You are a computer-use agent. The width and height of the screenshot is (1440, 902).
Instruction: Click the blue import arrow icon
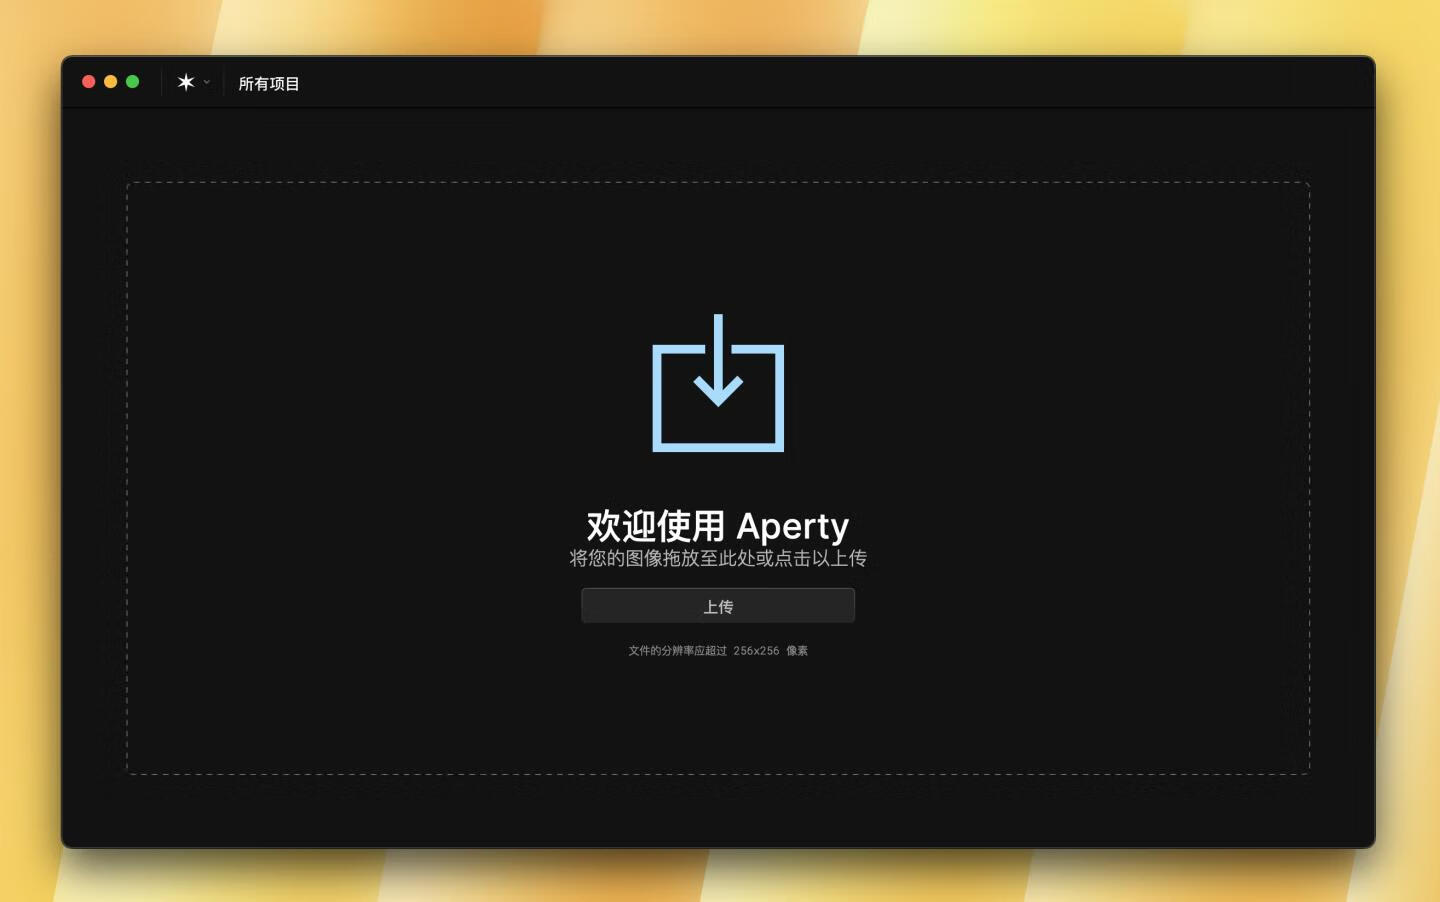coord(718,383)
